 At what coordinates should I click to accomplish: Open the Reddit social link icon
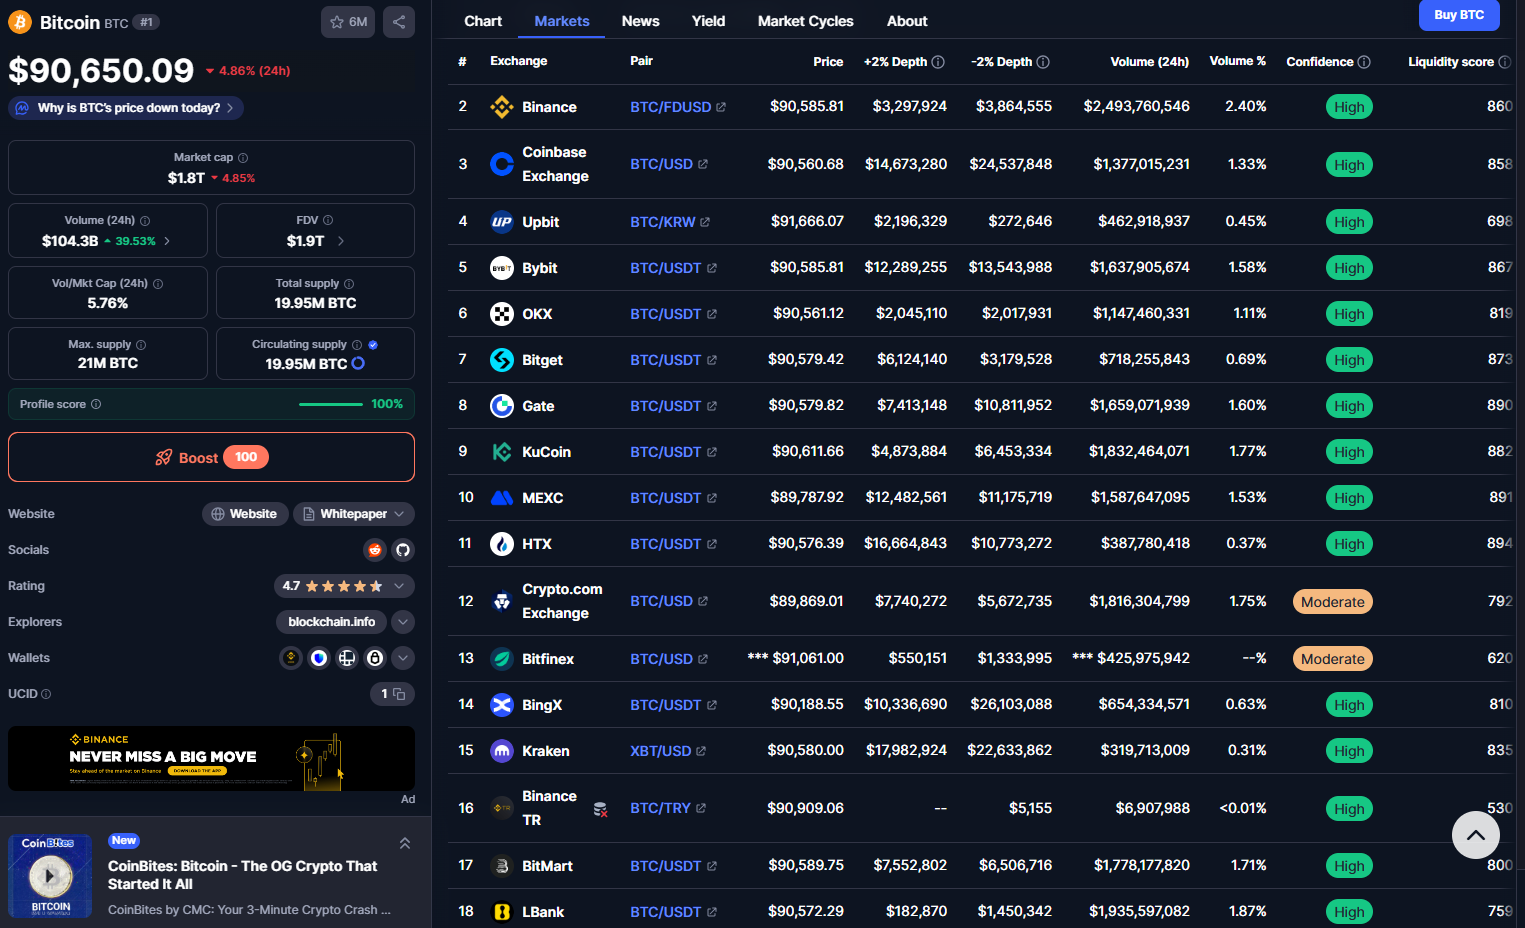pyautogui.click(x=375, y=550)
